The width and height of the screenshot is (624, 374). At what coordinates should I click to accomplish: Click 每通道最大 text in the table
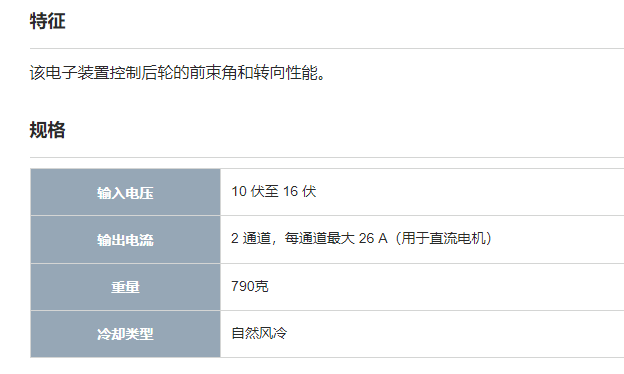pos(320,238)
